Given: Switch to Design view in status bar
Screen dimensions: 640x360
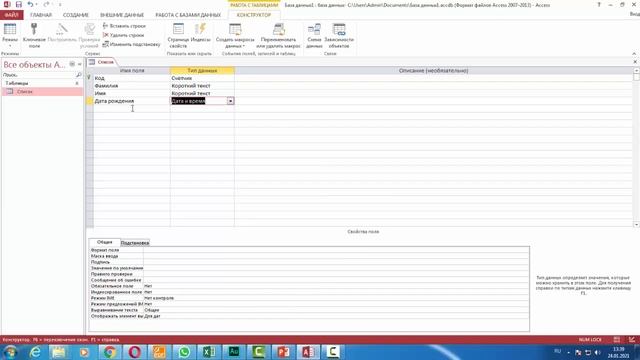Looking at the screenshot, I should click(x=631, y=340).
